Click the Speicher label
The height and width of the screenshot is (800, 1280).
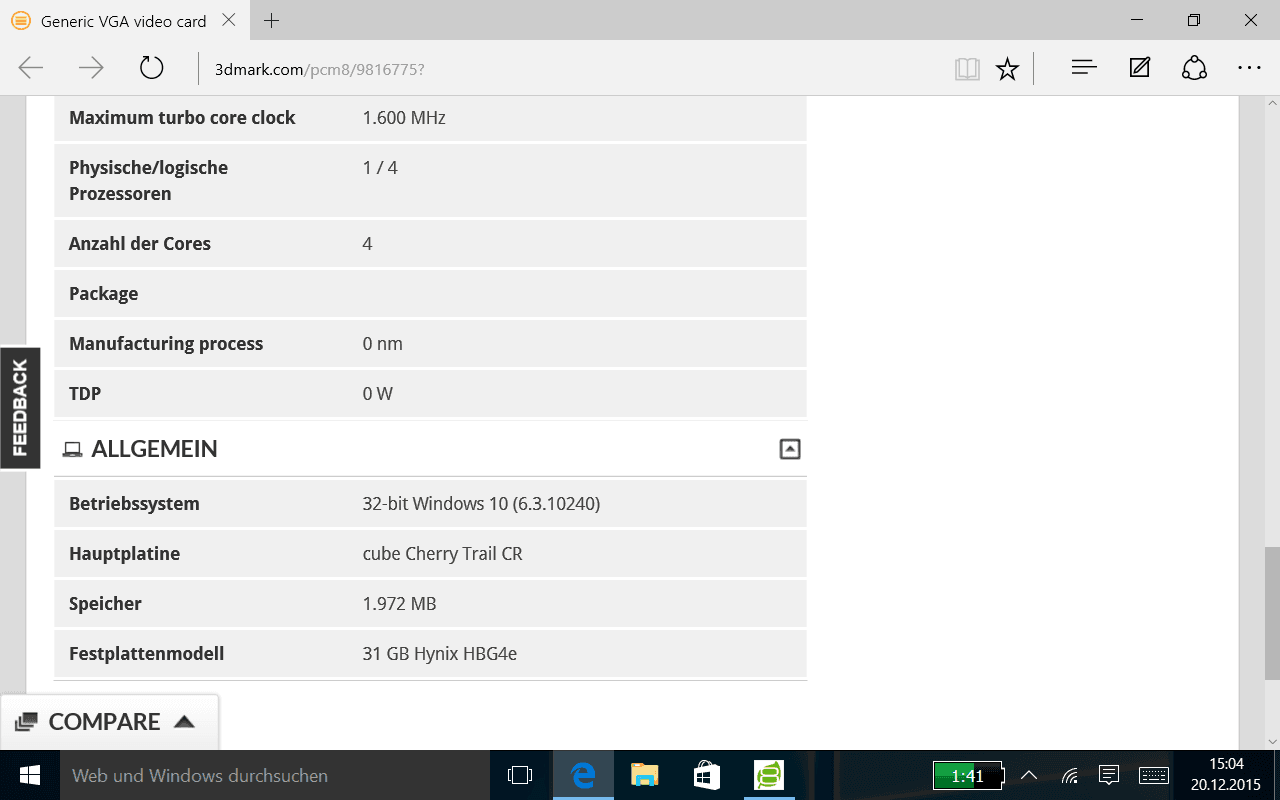point(105,604)
